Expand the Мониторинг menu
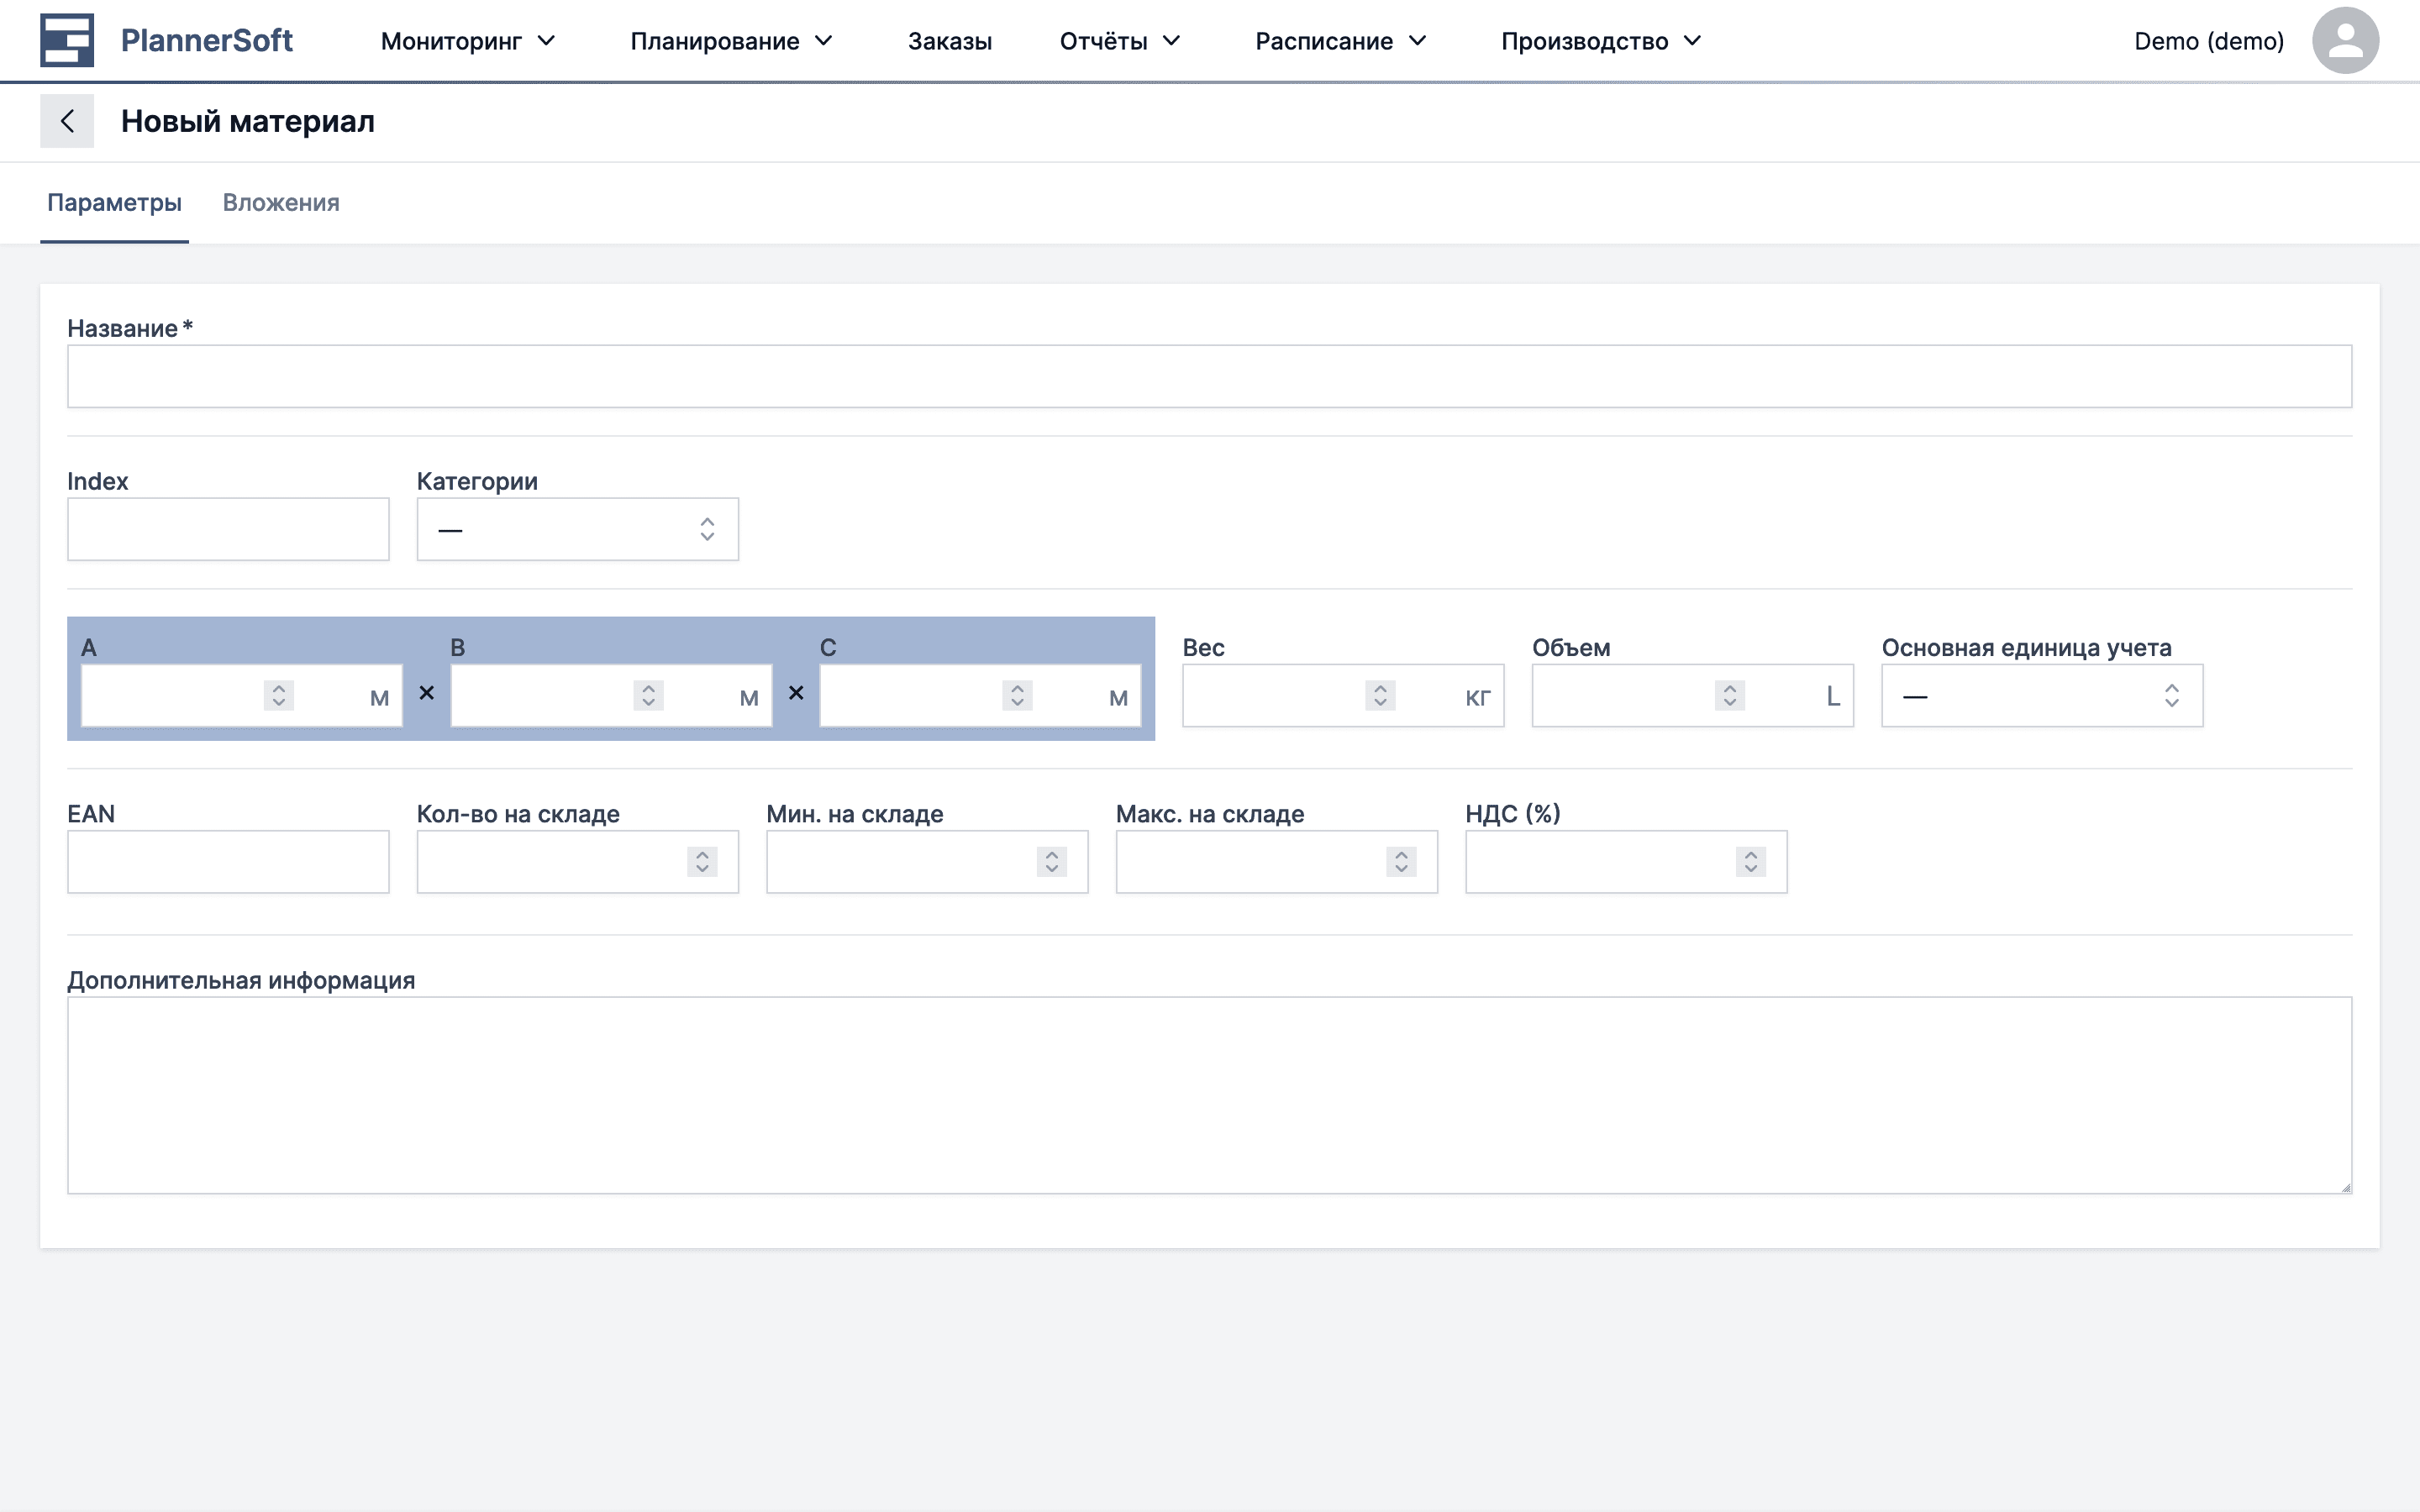Image resolution: width=2420 pixels, height=1512 pixels. 467,41
